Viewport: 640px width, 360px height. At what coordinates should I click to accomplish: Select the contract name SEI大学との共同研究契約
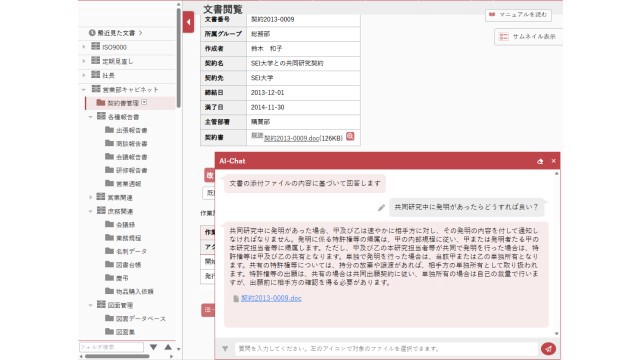point(287,63)
